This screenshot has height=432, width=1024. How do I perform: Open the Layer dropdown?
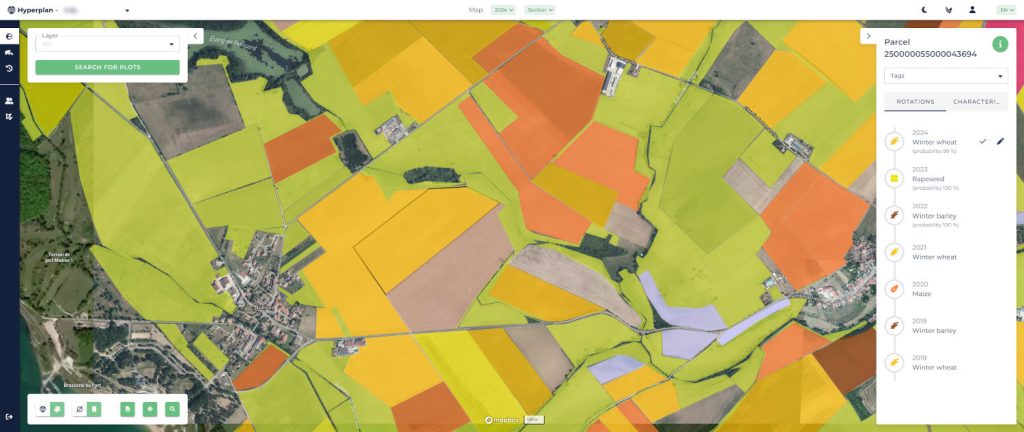[107, 44]
